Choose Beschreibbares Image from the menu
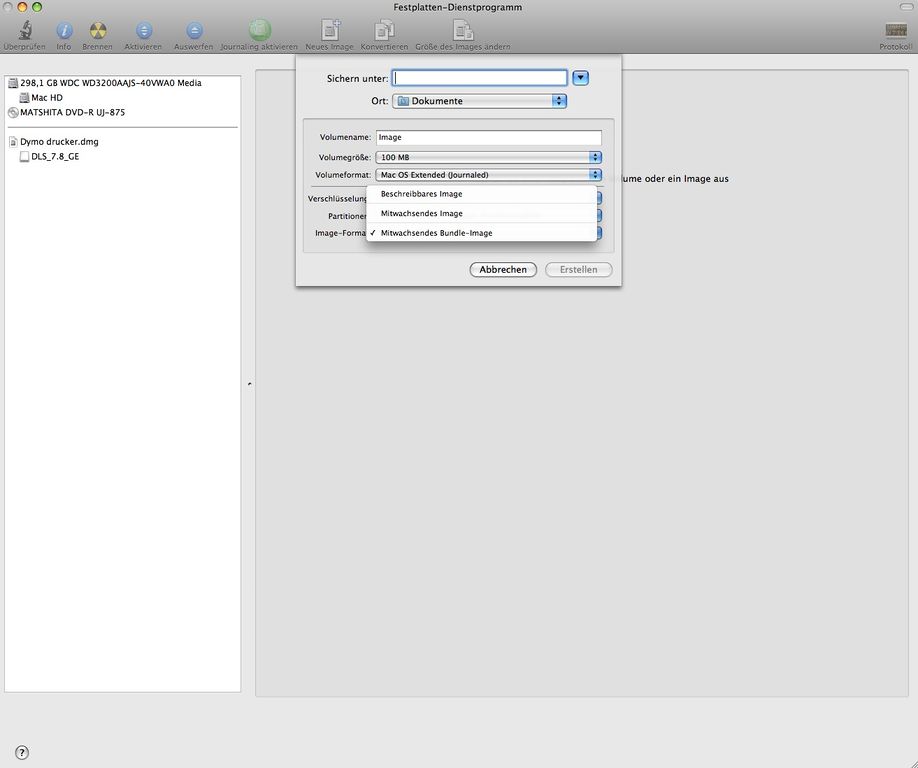Screen dimensions: 918x768 point(421,194)
